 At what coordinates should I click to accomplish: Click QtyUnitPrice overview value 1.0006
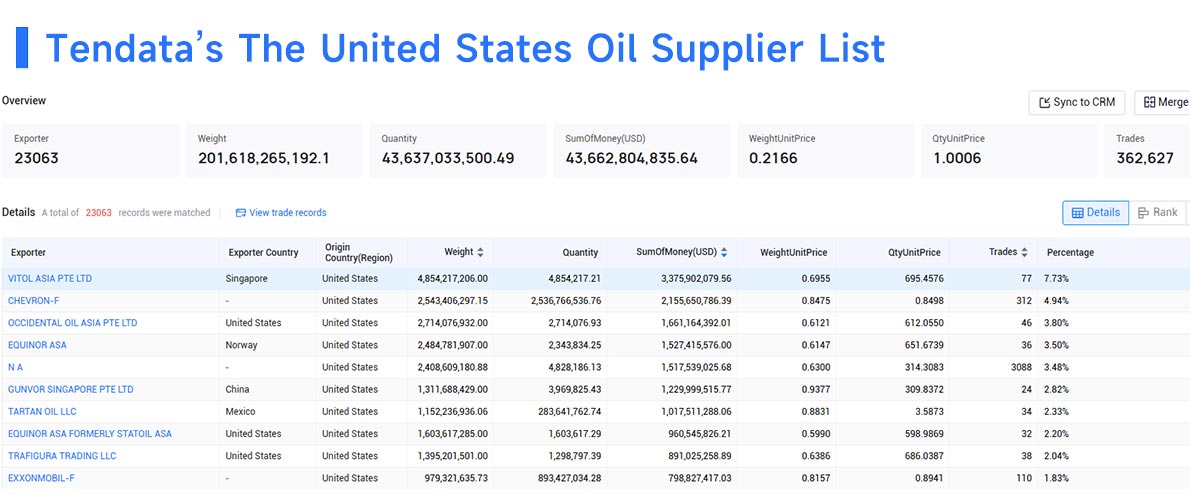[x=957, y=159]
